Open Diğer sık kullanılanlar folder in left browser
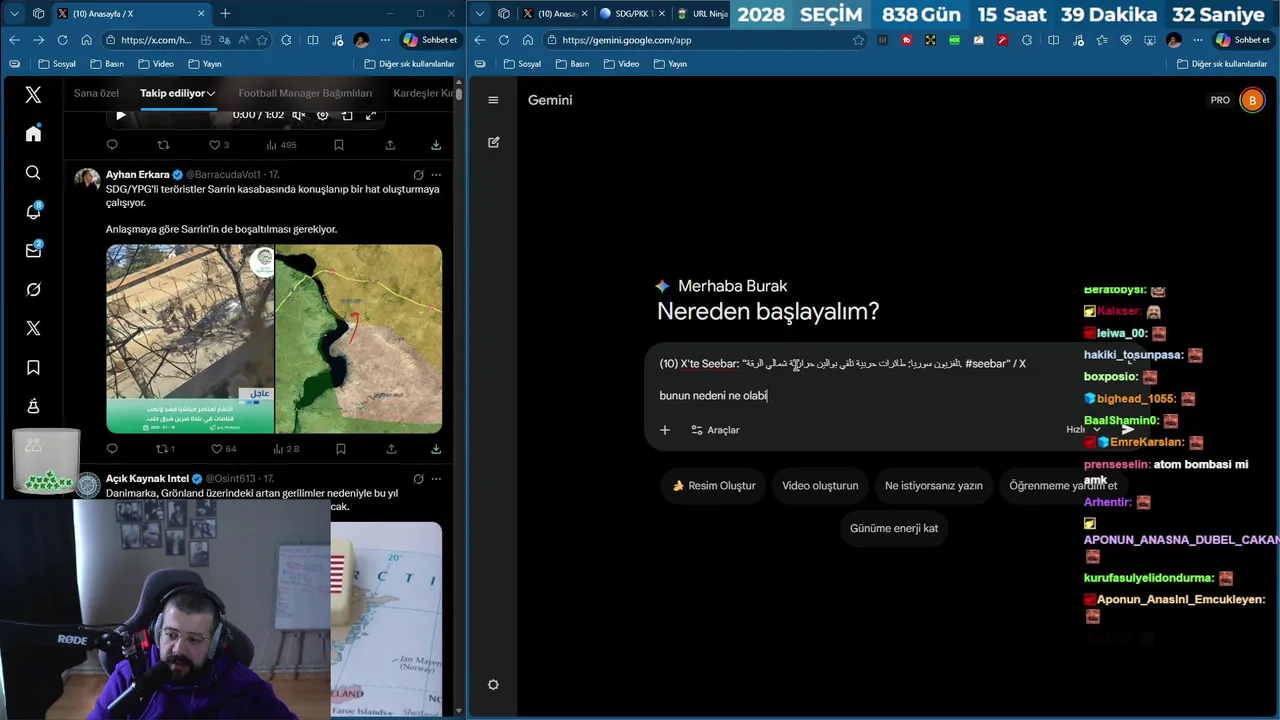 408,64
